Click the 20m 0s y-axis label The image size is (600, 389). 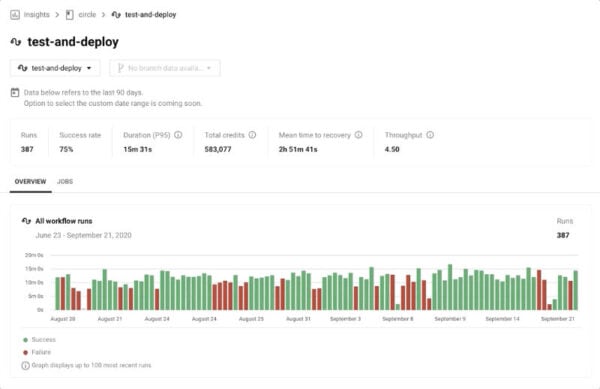(34, 255)
